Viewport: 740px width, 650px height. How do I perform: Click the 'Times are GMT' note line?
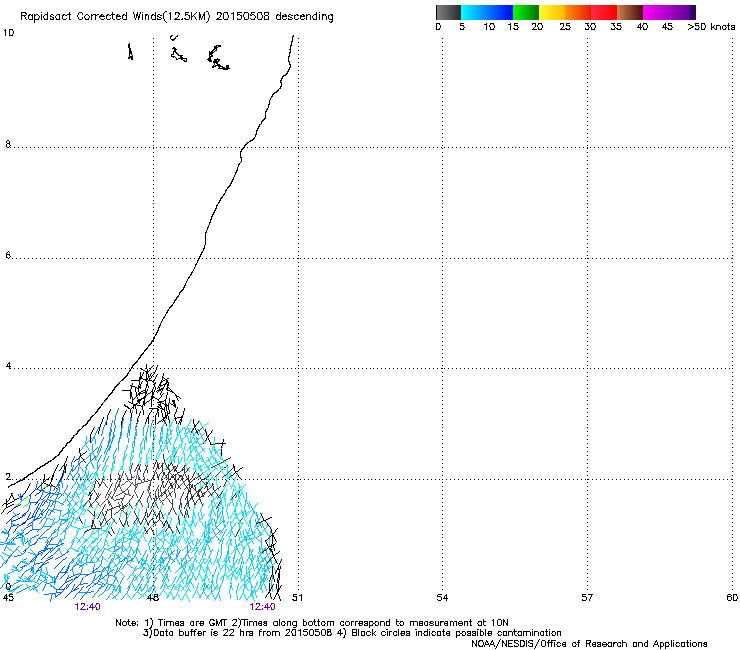pos(312,623)
